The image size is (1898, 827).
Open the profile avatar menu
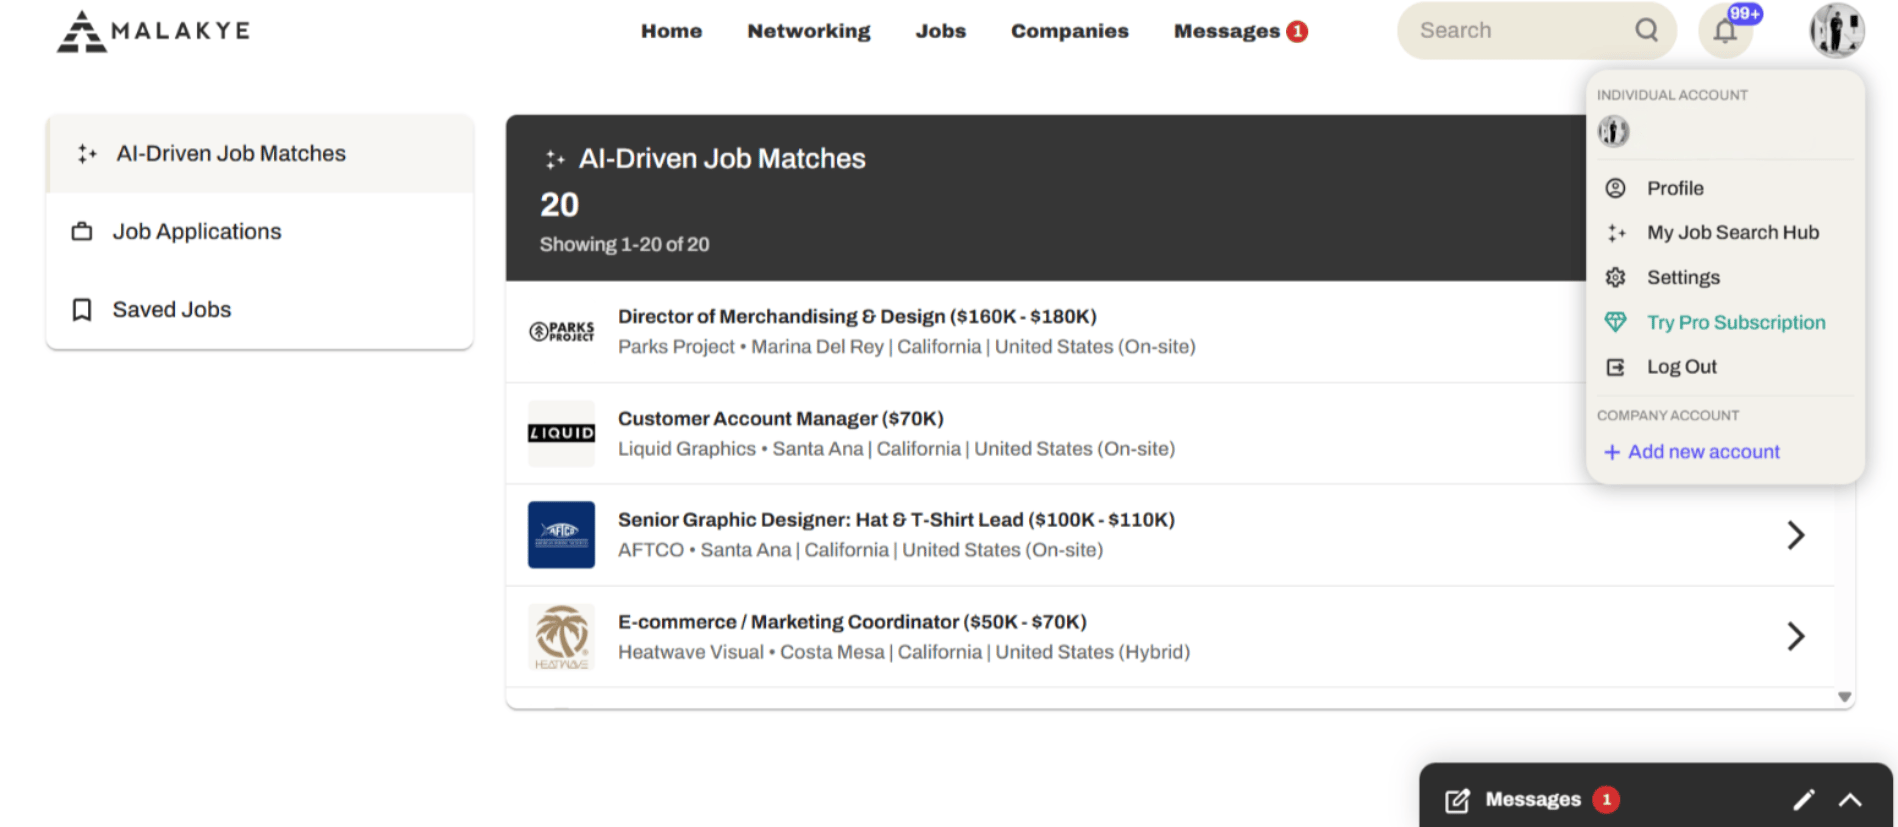[1837, 31]
